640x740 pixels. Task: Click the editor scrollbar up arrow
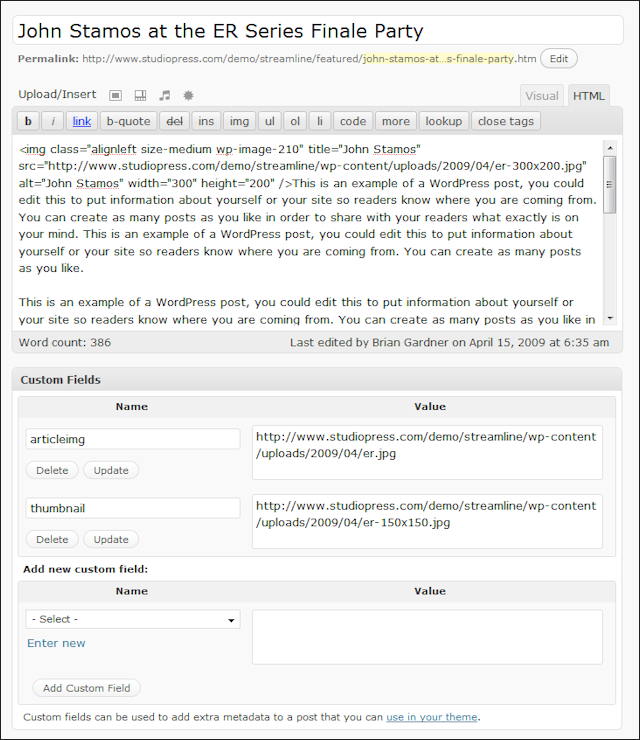pos(610,148)
